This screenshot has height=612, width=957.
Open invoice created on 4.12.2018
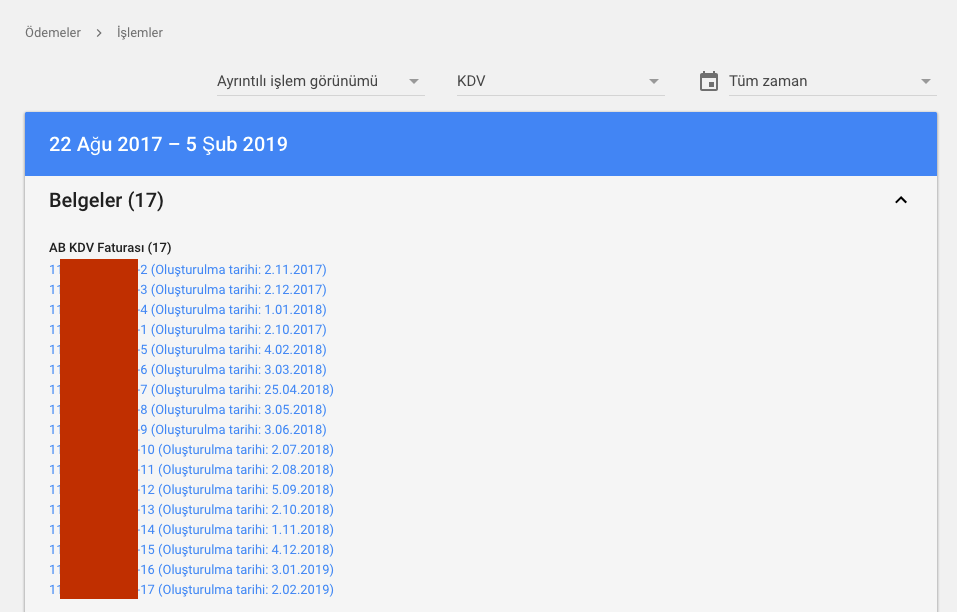(x=192, y=550)
